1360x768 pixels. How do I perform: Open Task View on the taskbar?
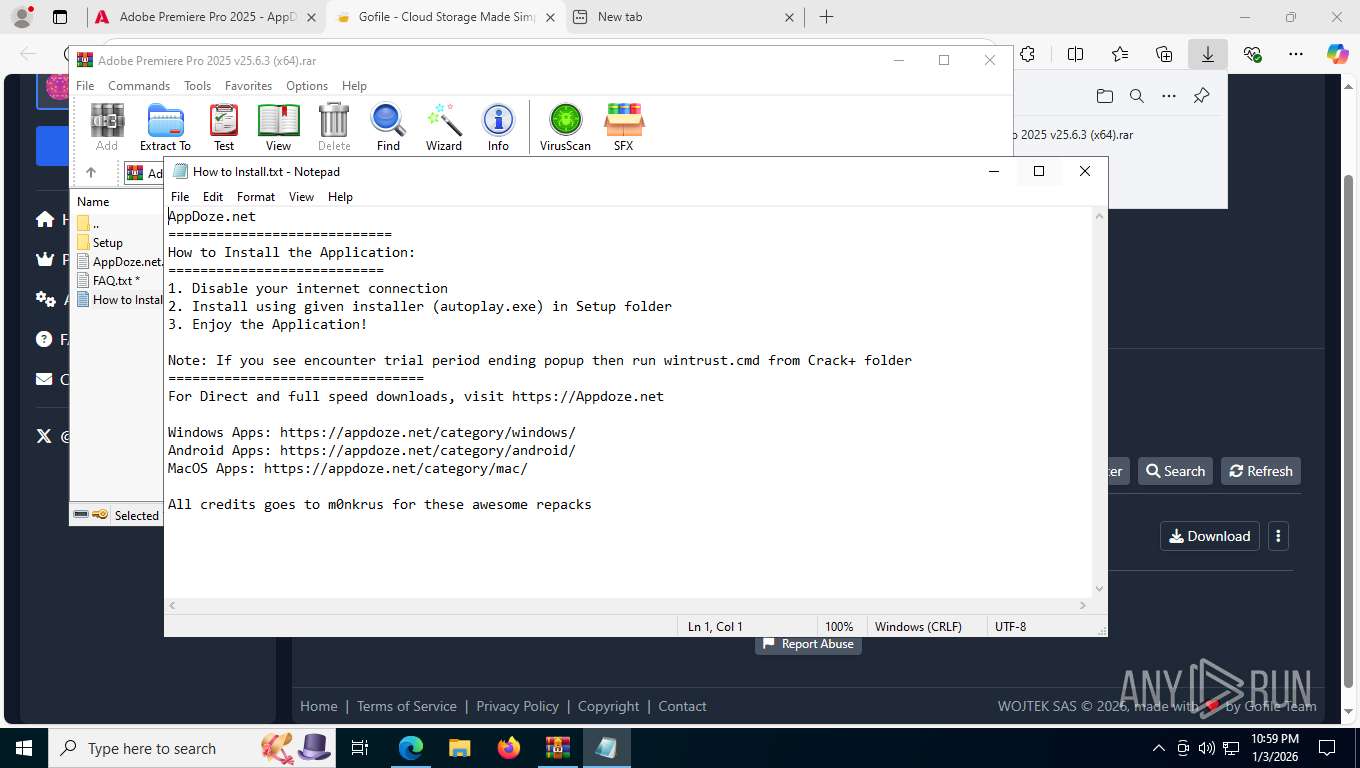pos(360,748)
